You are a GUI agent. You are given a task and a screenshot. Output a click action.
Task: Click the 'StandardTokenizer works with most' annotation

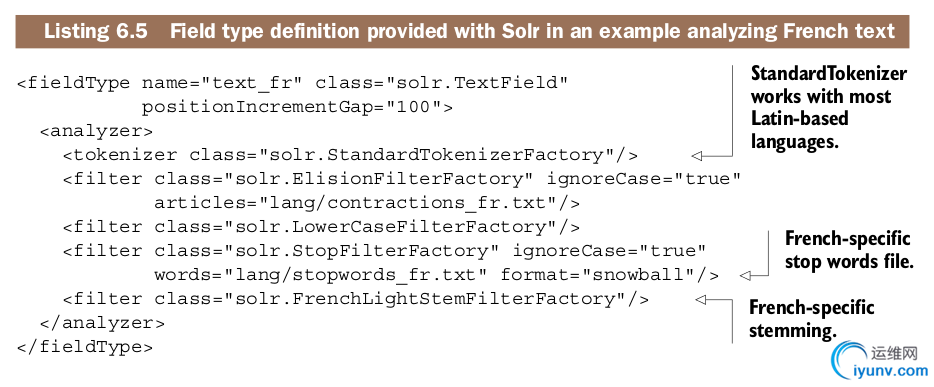click(829, 107)
